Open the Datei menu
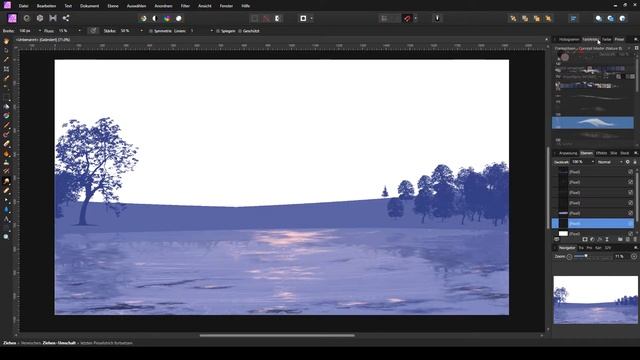 [x=23, y=6]
